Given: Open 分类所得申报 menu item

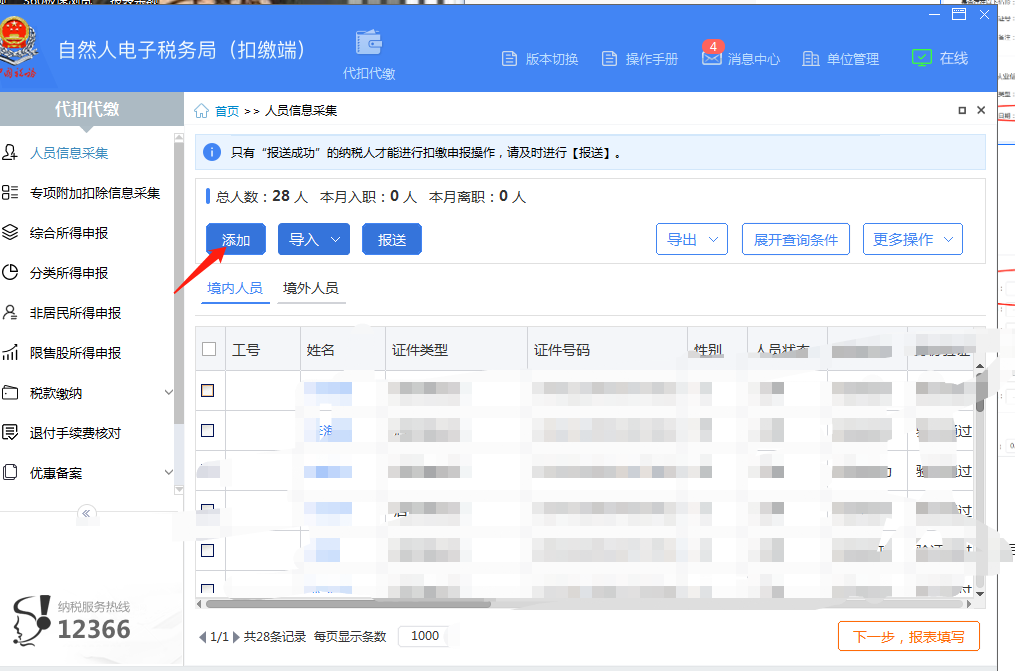Looking at the screenshot, I should click(x=69, y=273).
